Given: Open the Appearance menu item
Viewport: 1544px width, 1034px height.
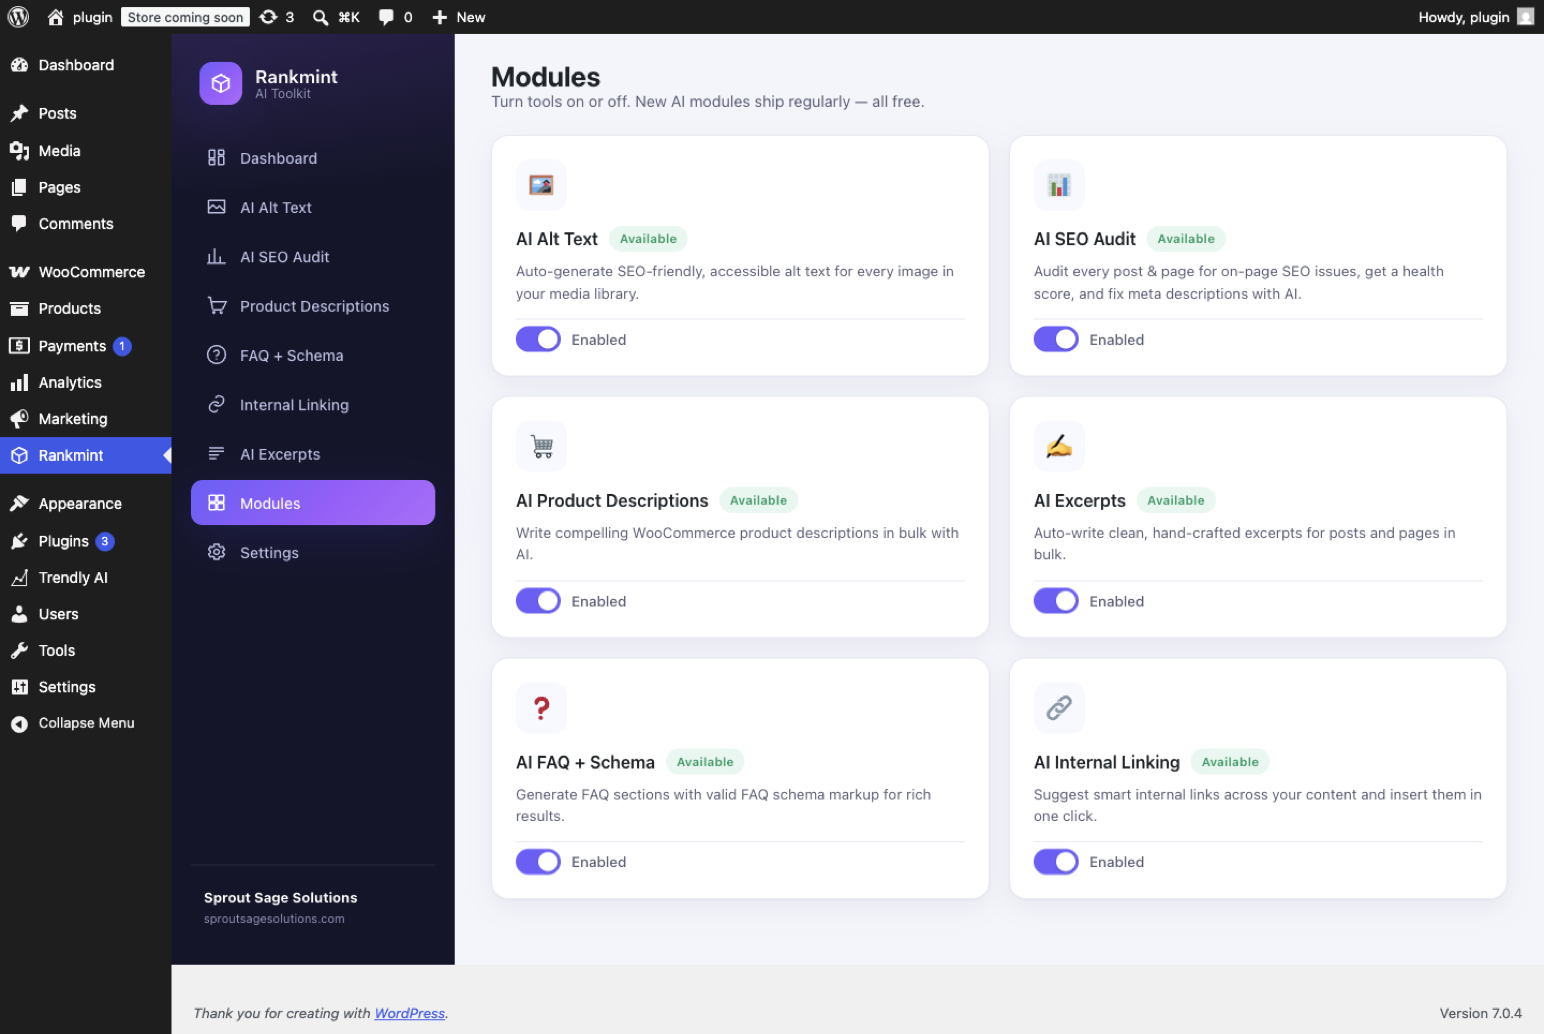Looking at the screenshot, I should [x=85, y=504].
